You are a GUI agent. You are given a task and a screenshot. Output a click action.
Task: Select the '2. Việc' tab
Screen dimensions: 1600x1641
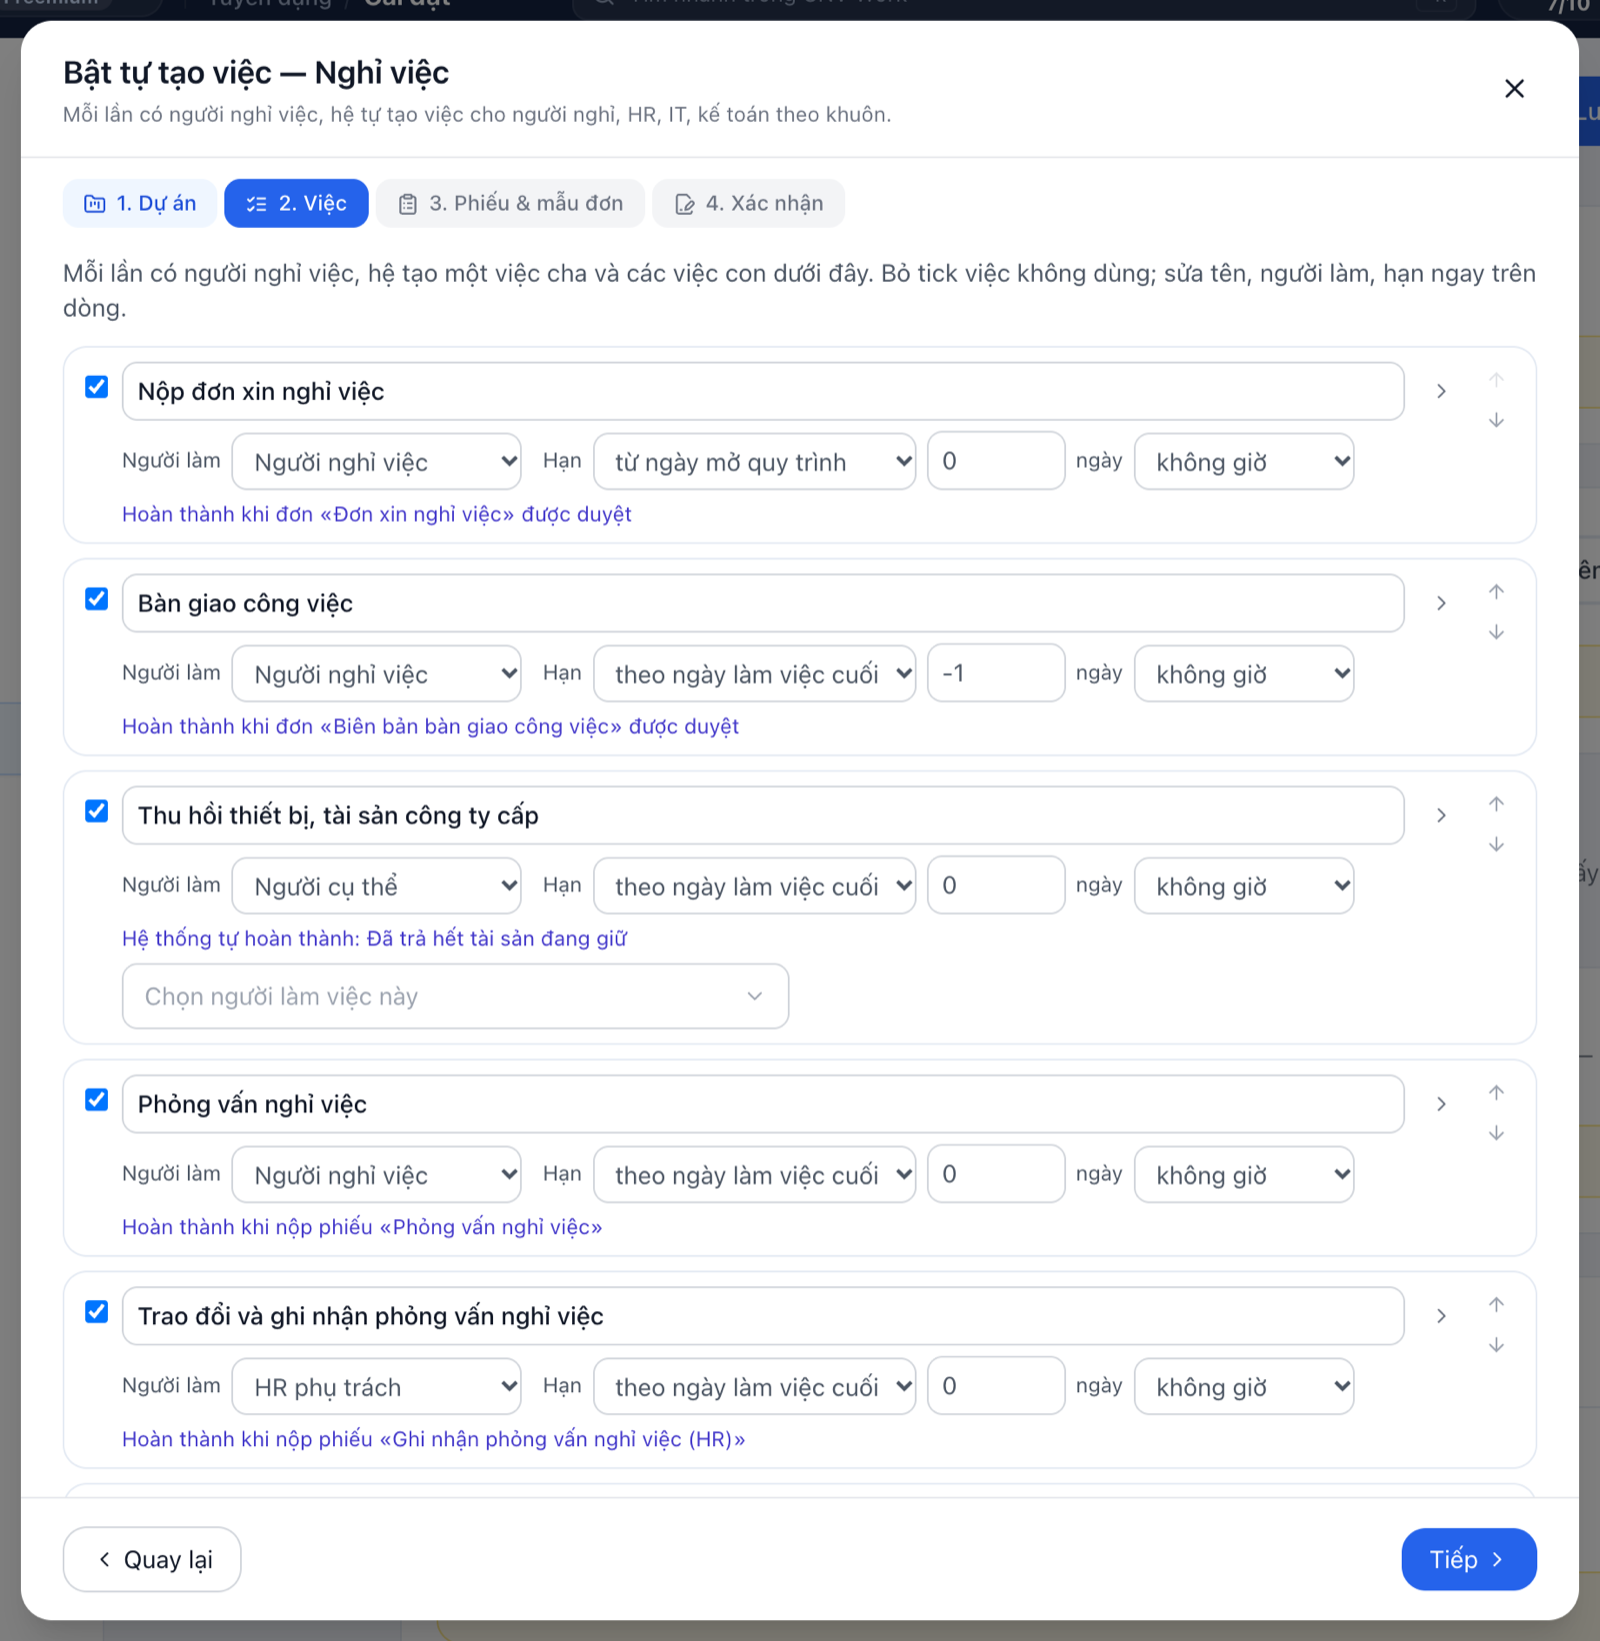(x=296, y=204)
